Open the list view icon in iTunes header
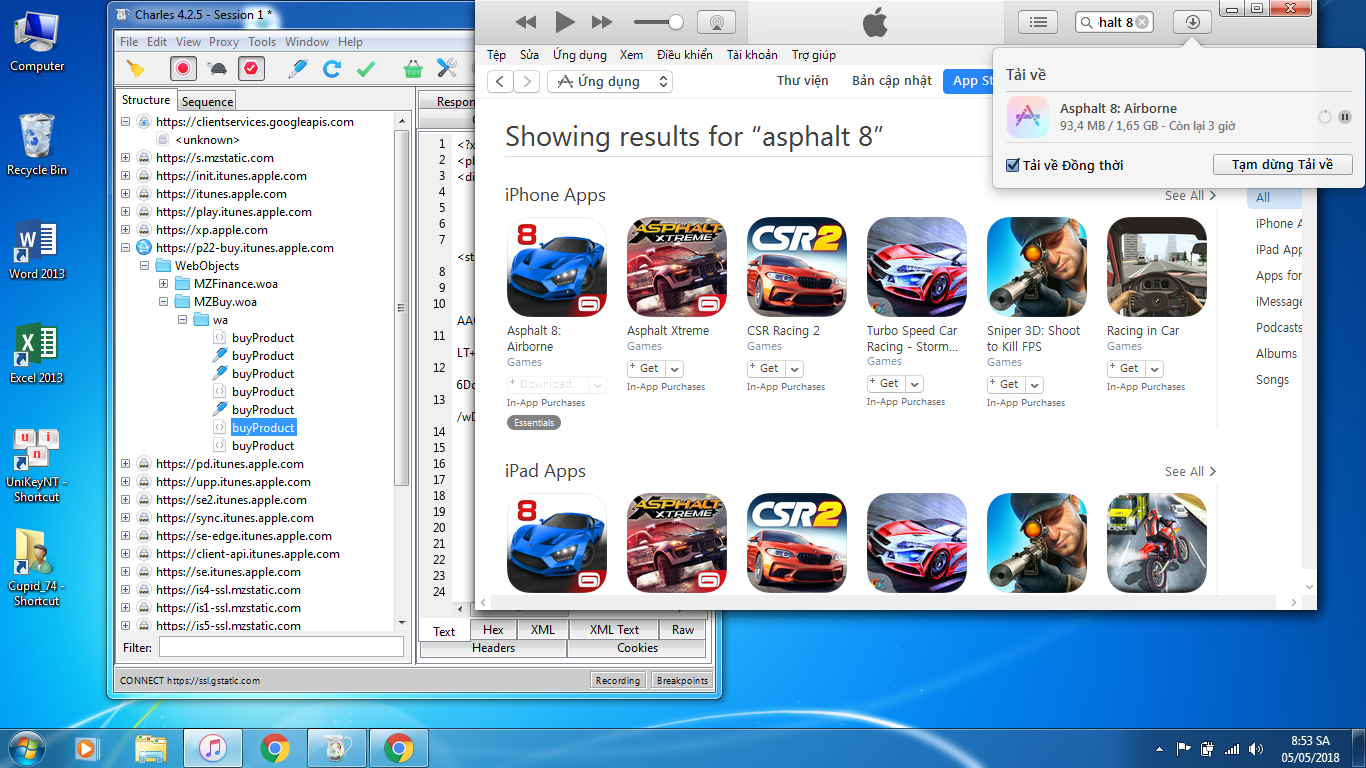Viewport: 1366px width, 768px height. (x=1039, y=22)
